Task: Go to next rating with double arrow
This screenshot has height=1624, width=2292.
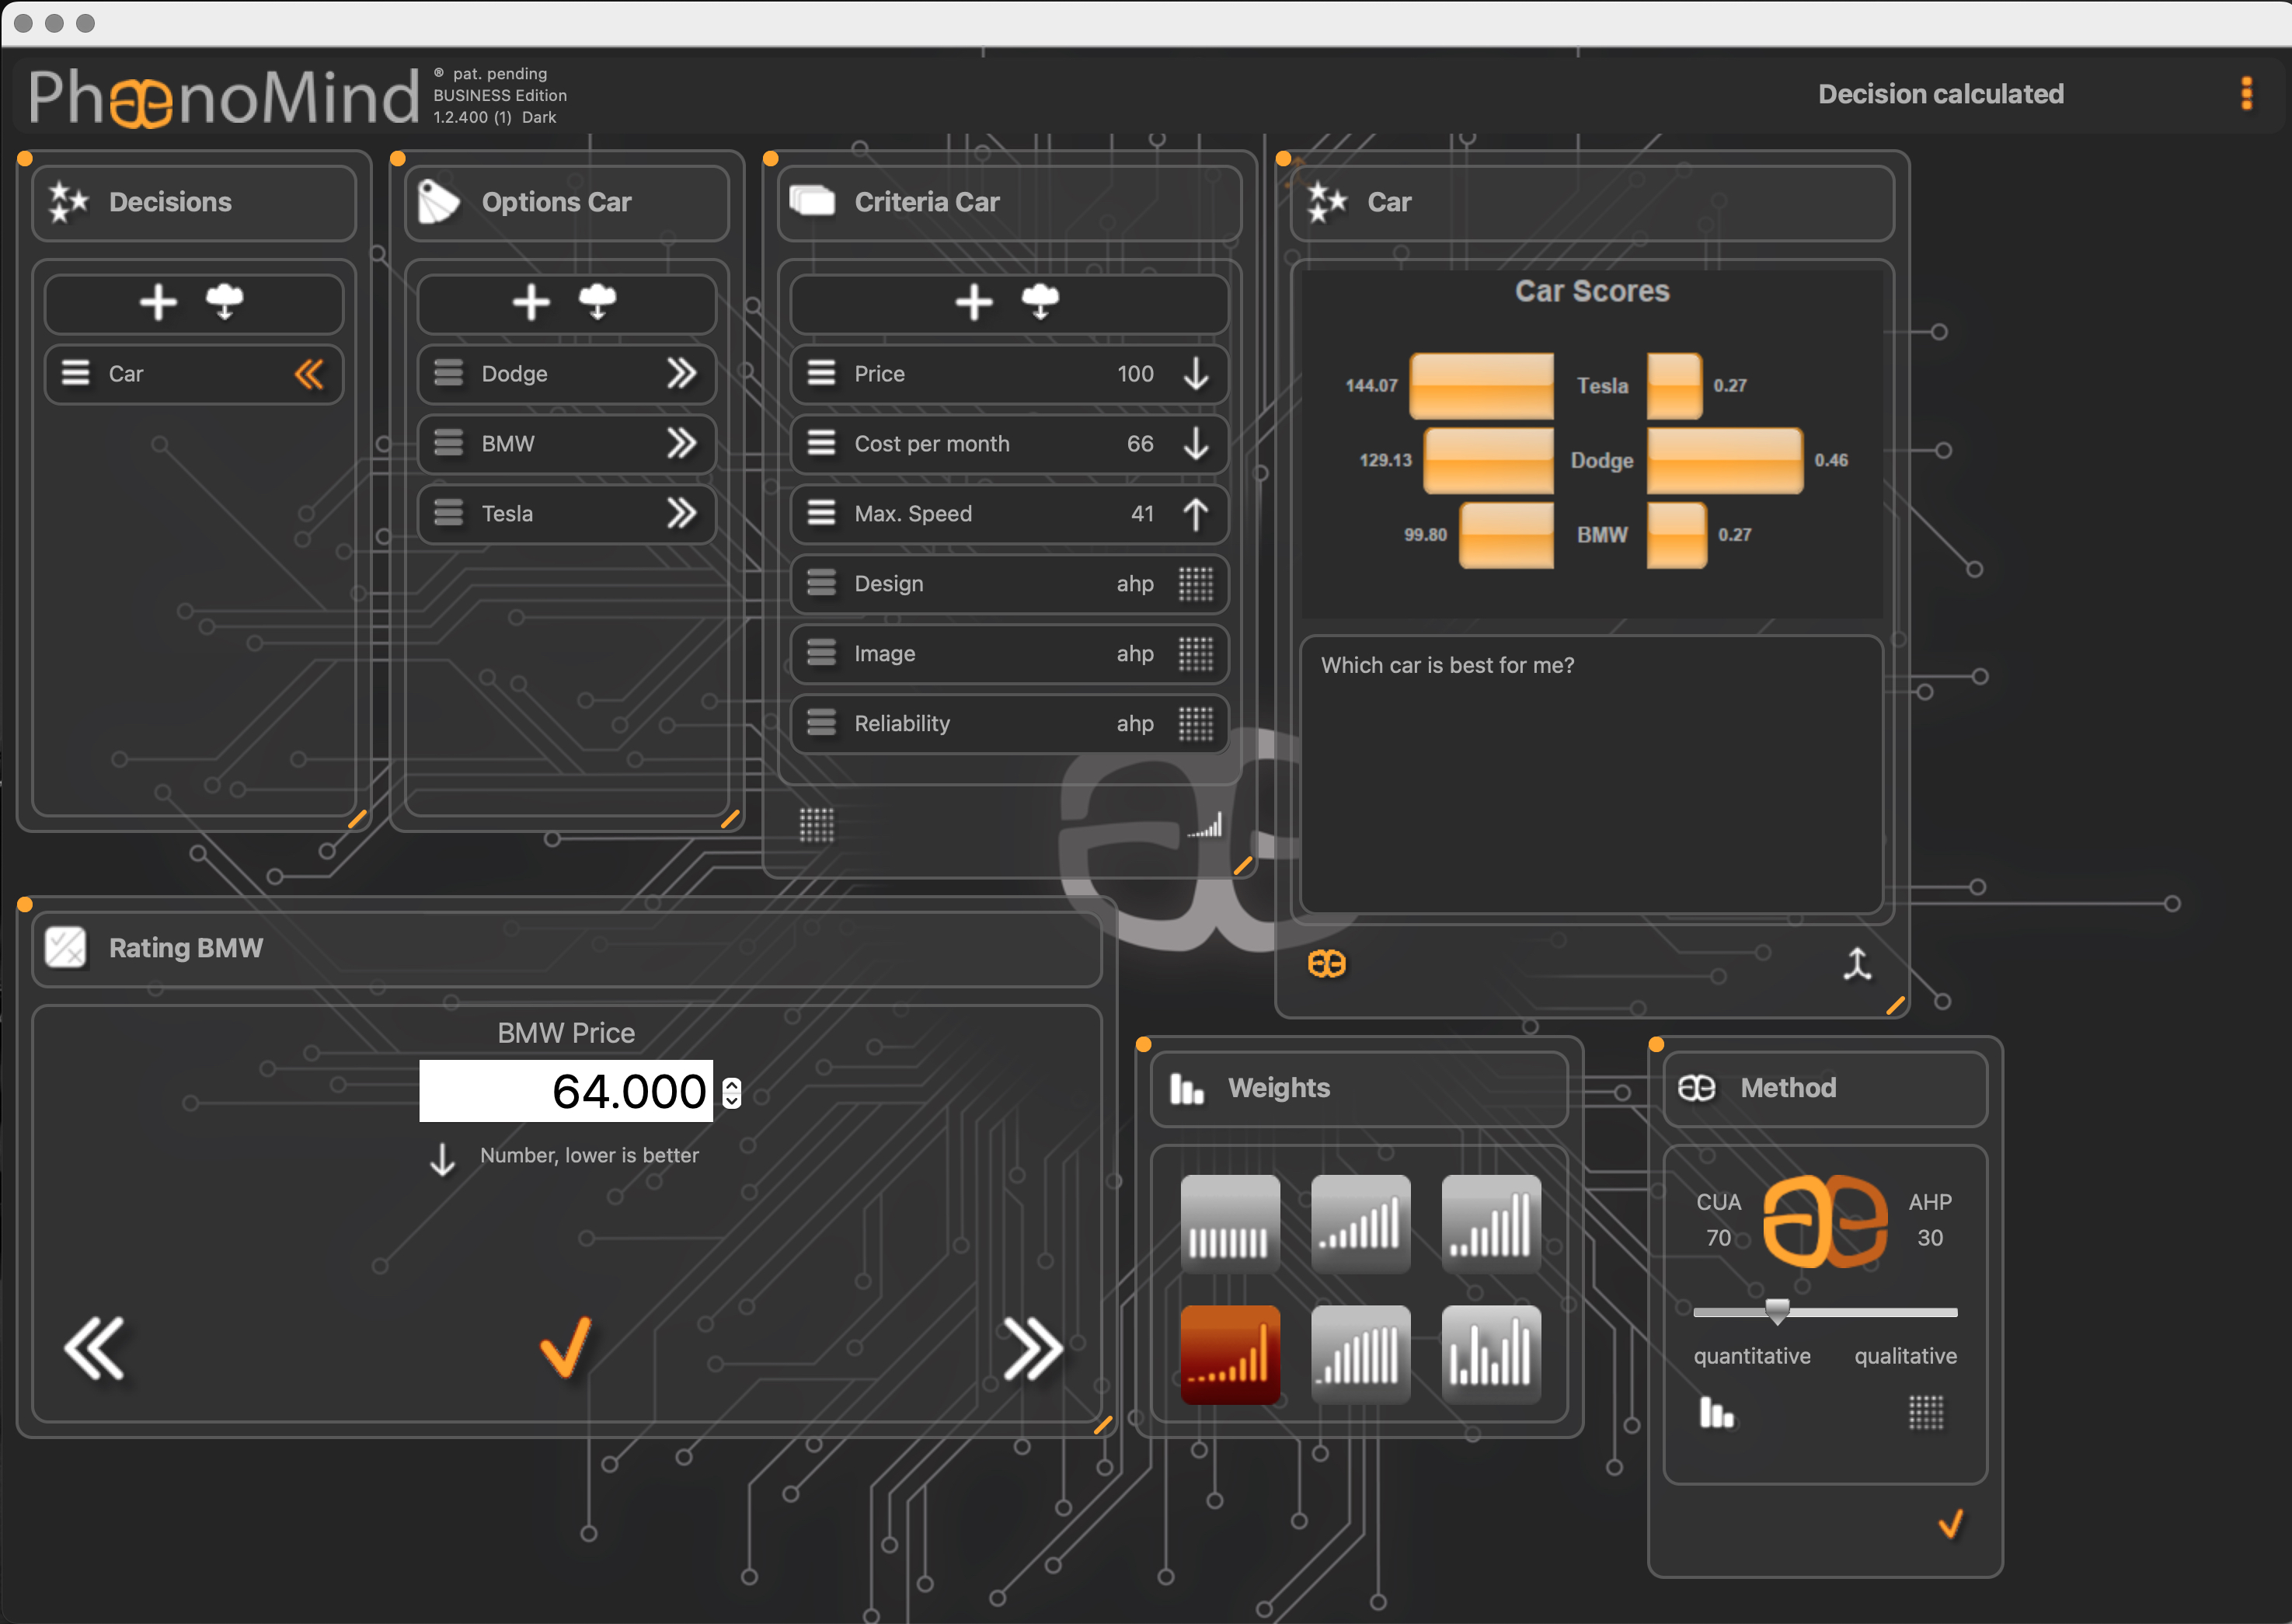Action: (1033, 1349)
